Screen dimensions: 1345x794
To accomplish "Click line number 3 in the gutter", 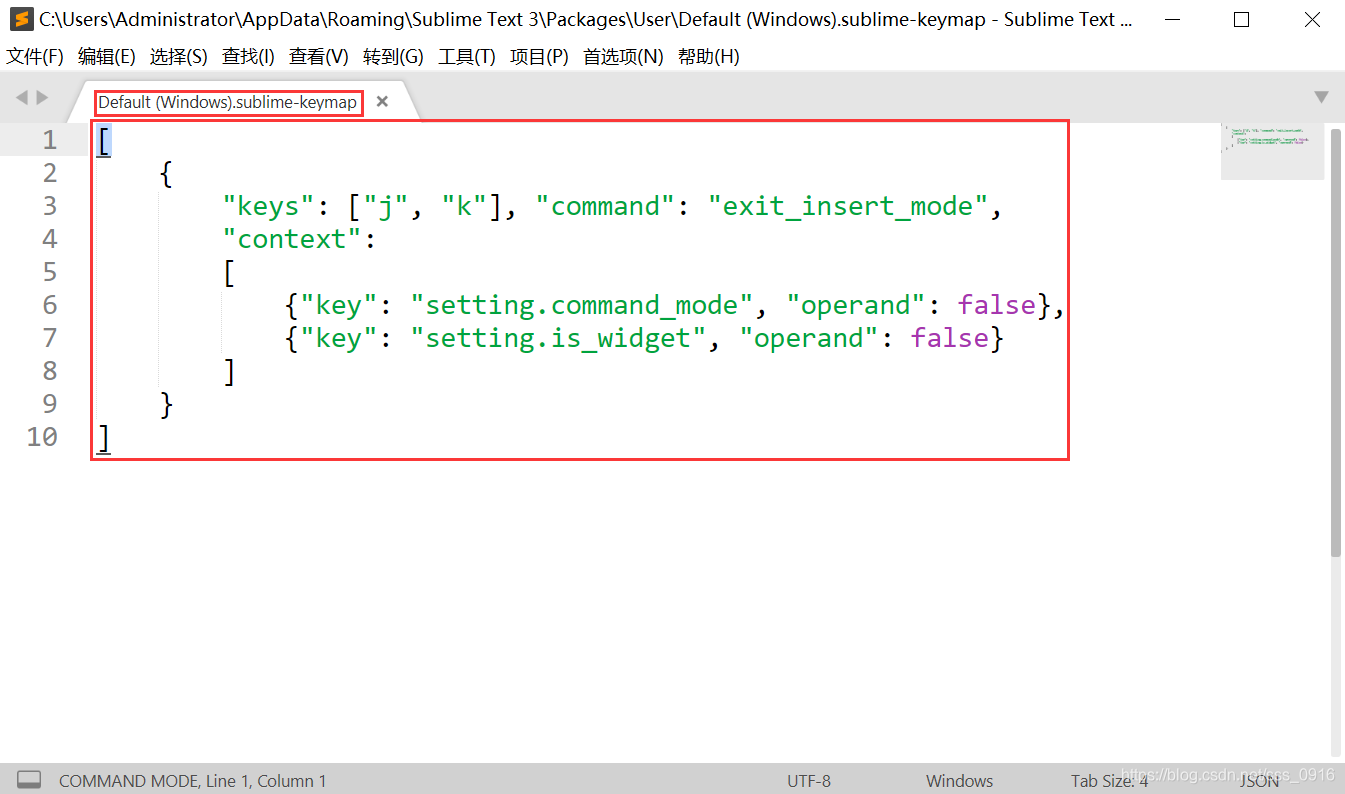I will pos(50,206).
